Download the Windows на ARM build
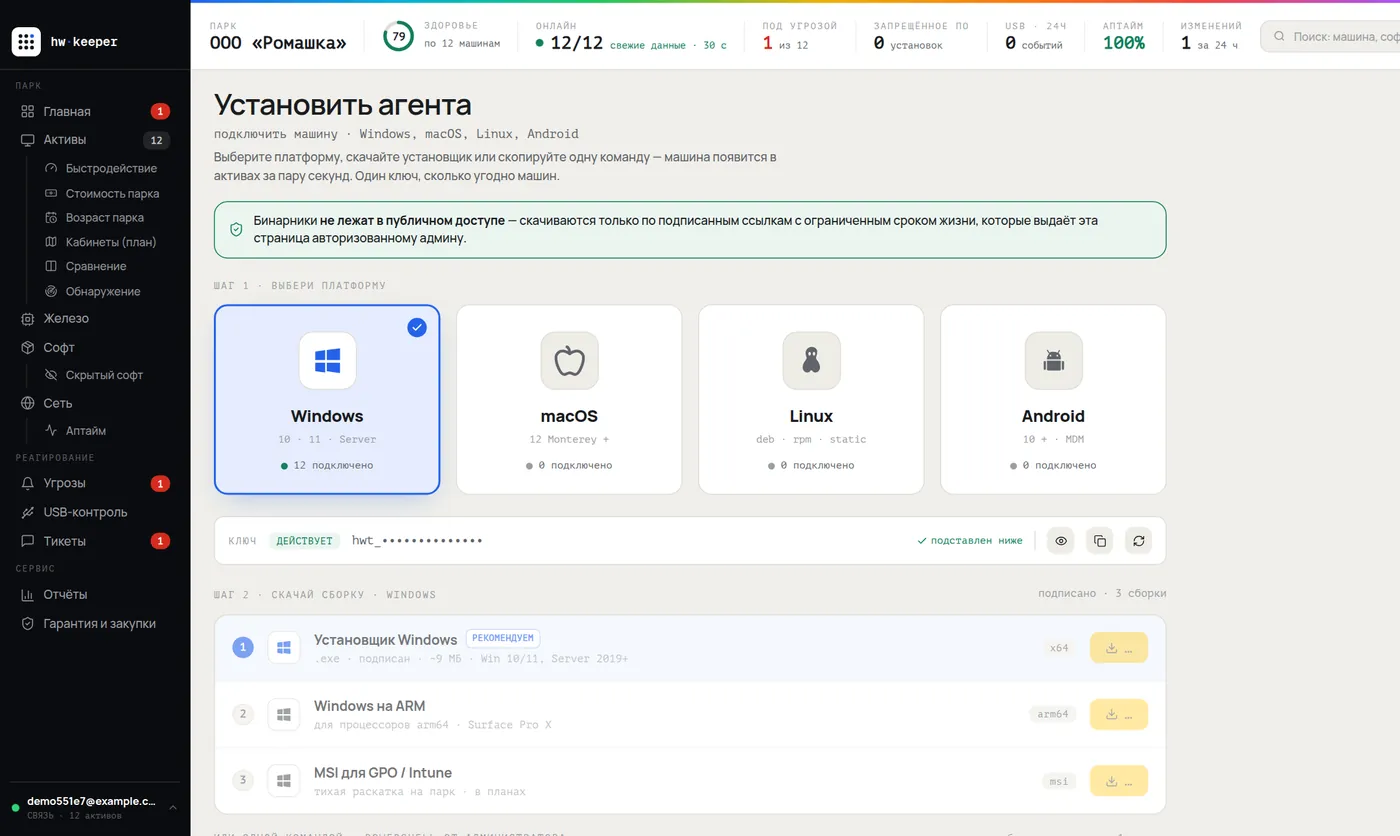1400x836 pixels. tap(1119, 714)
